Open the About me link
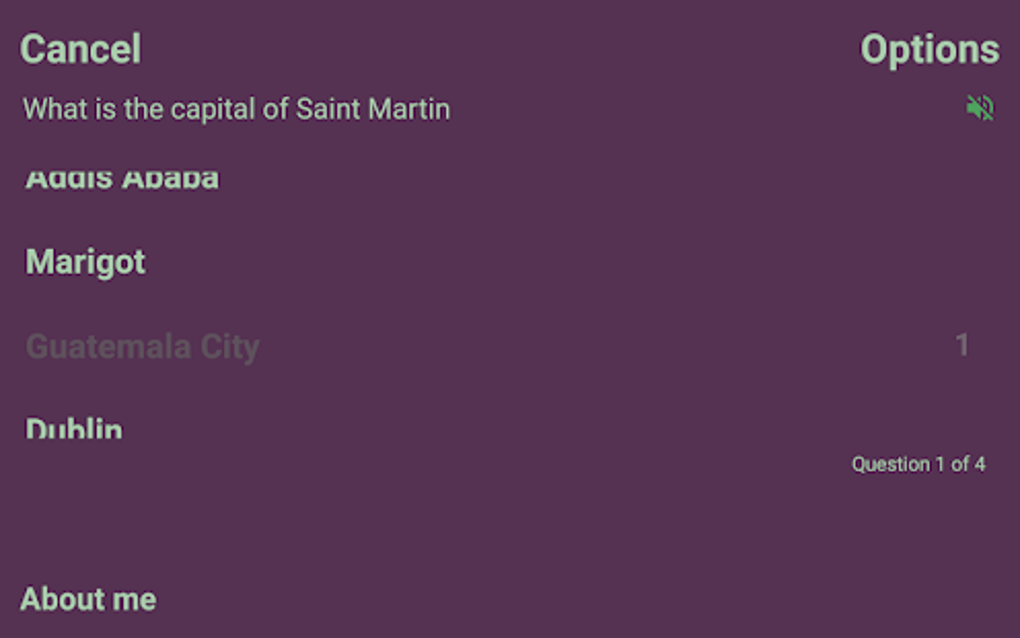The image size is (1020, 638). [88, 599]
